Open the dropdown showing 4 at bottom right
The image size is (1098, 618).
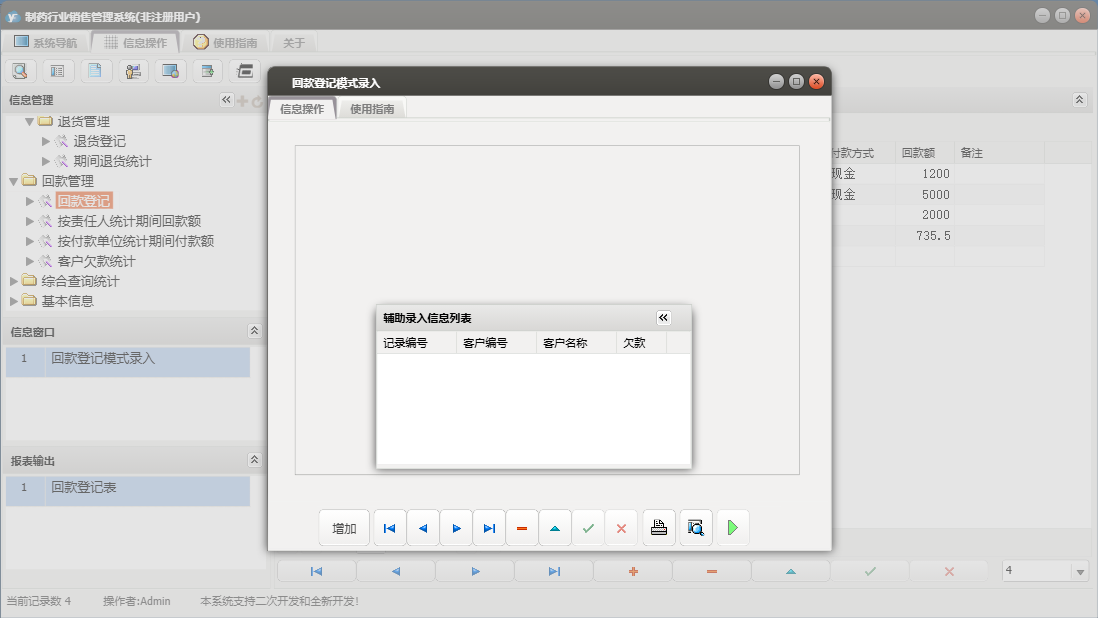pos(1080,571)
